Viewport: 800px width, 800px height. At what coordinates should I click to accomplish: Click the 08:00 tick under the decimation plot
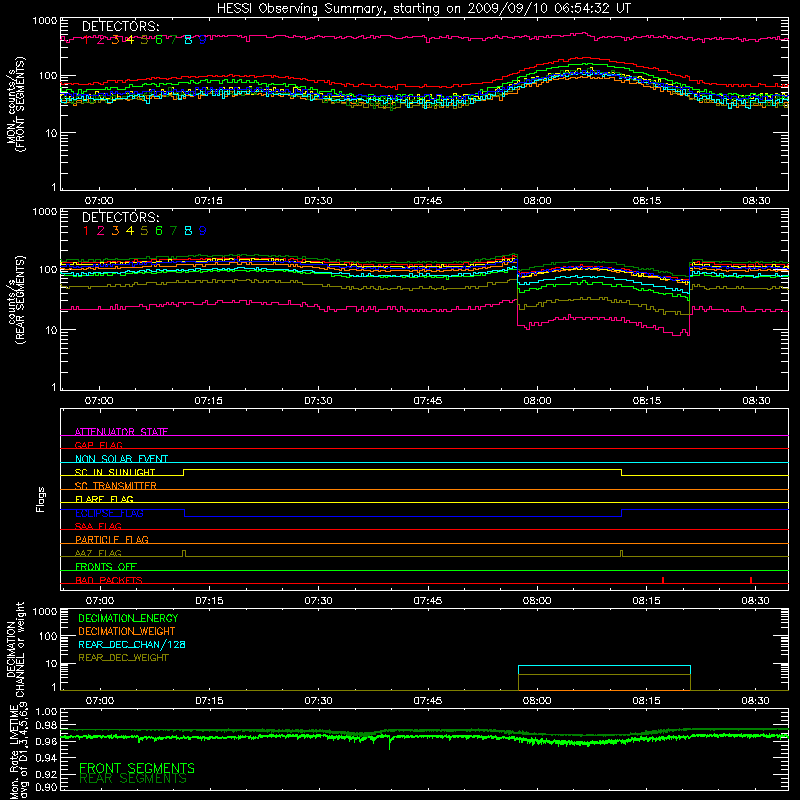tap(537, 701)
